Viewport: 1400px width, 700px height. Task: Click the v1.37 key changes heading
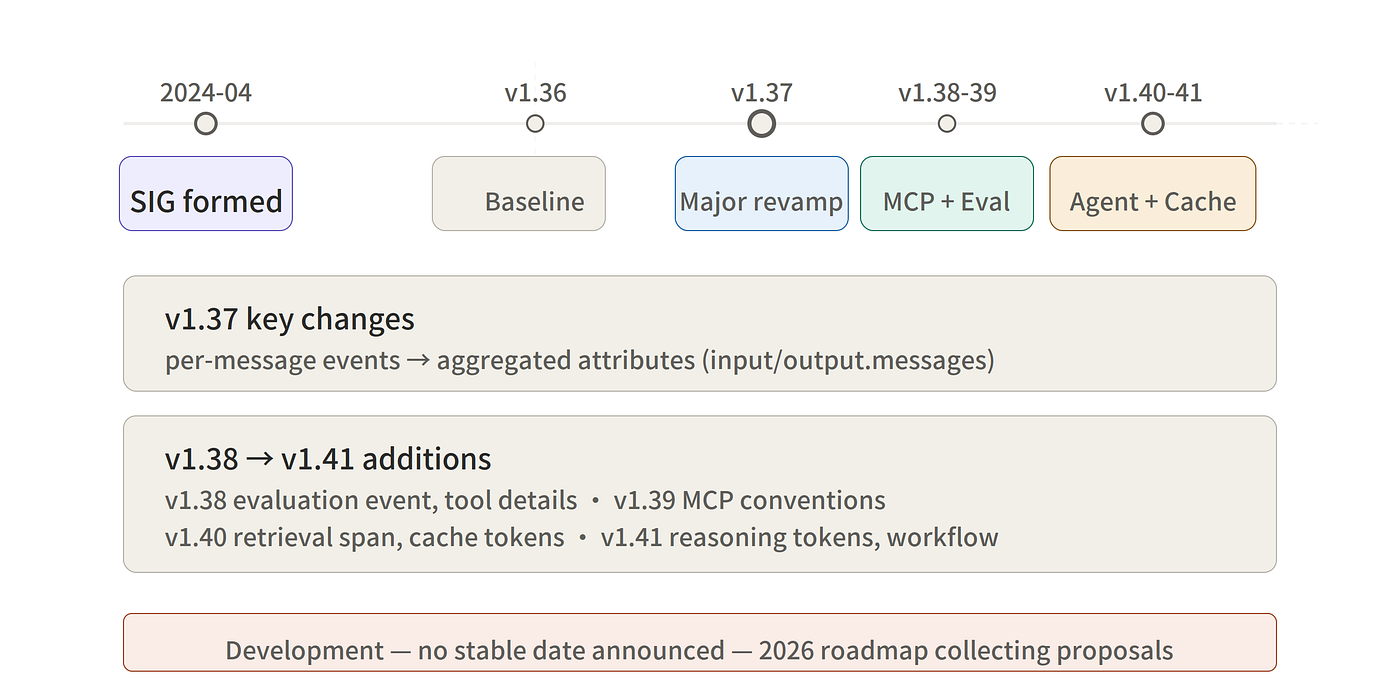point(289,320)
